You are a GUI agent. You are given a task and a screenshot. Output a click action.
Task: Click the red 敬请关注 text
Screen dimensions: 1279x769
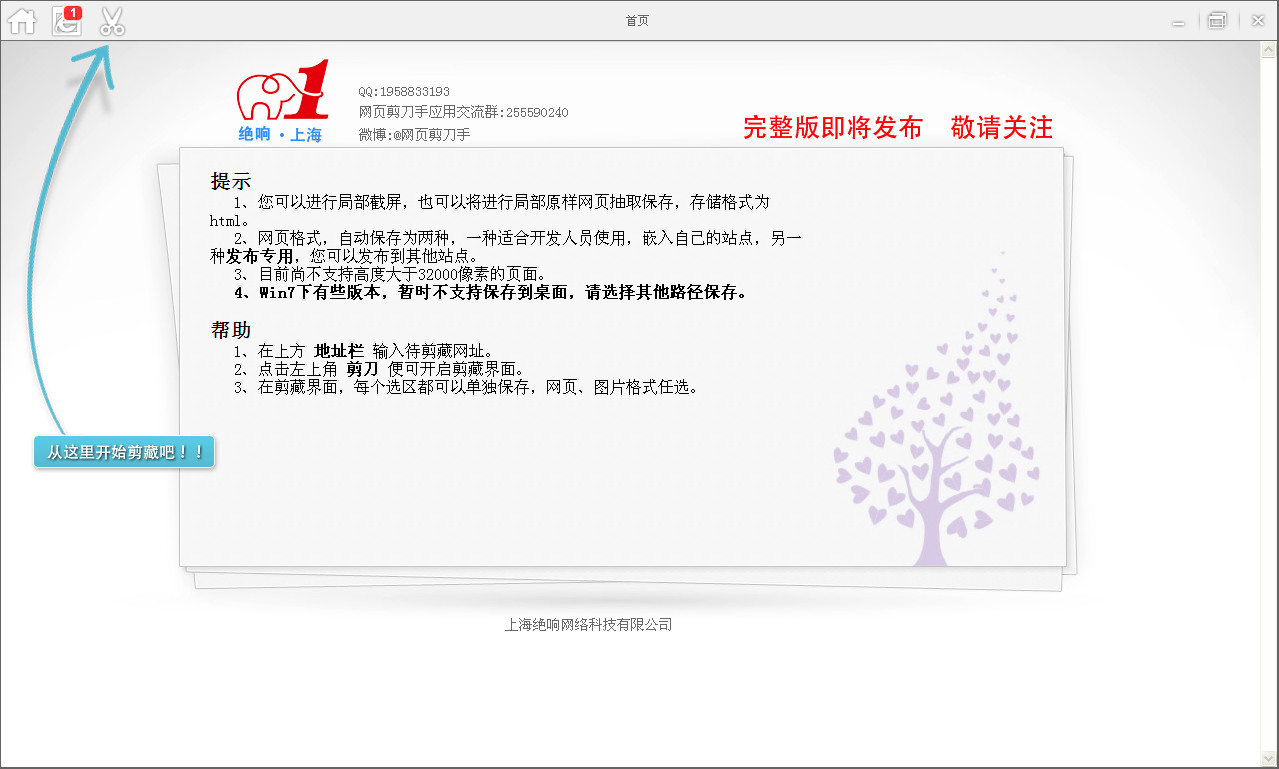[1002, 128]
